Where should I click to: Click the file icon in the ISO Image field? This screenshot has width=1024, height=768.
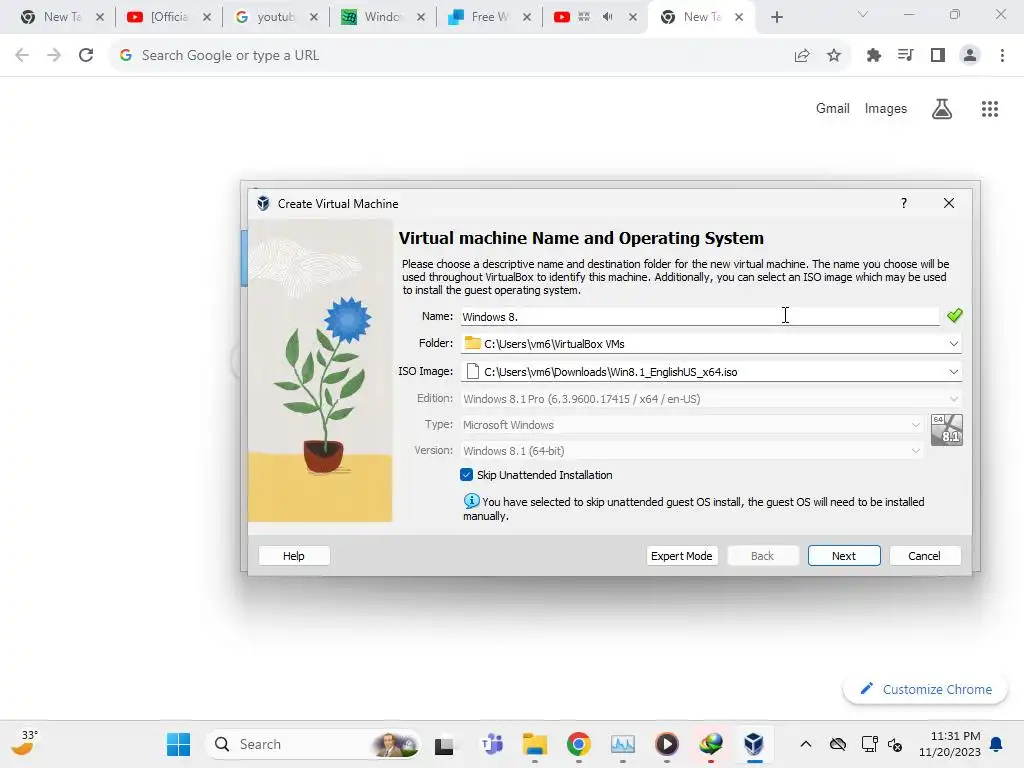473,371
